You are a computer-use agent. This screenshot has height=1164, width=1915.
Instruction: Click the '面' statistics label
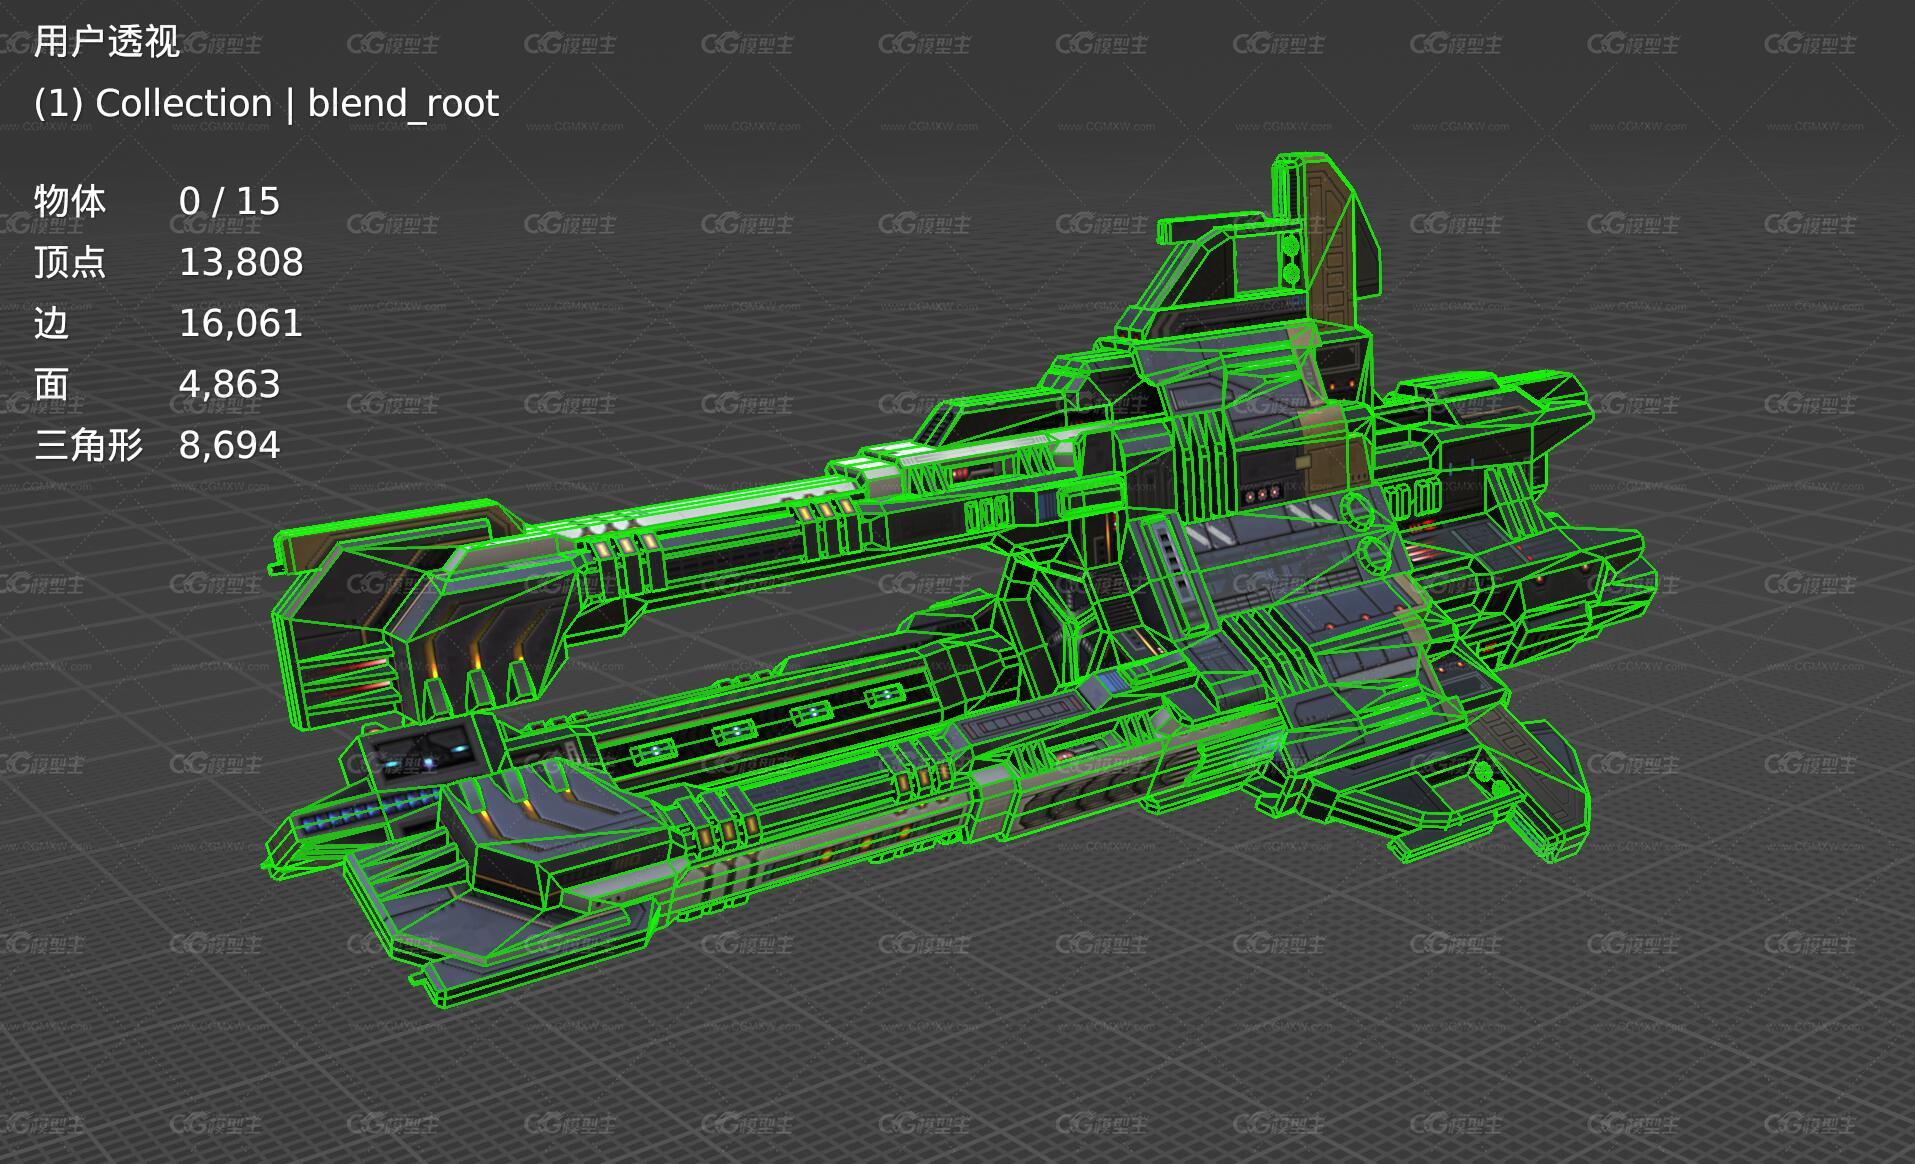click(x=52, y=384)
